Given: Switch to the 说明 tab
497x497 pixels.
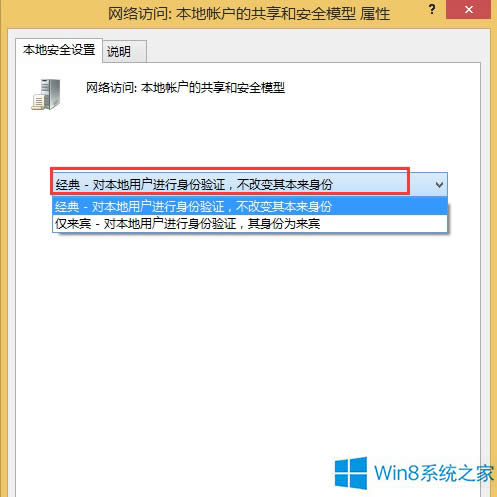Looking at the screenshot, I should coord(124,51).
